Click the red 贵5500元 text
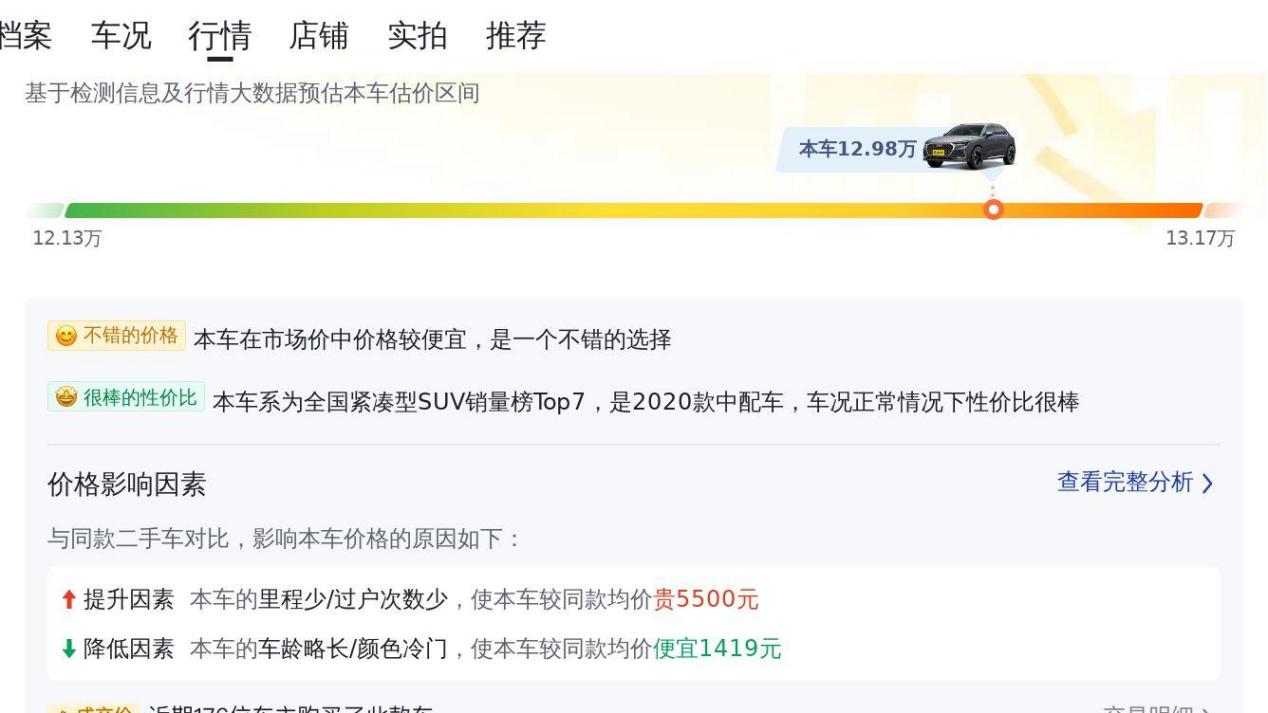Image resolution: width=1268 pixels, height=713 pixels. coord(706,600)
